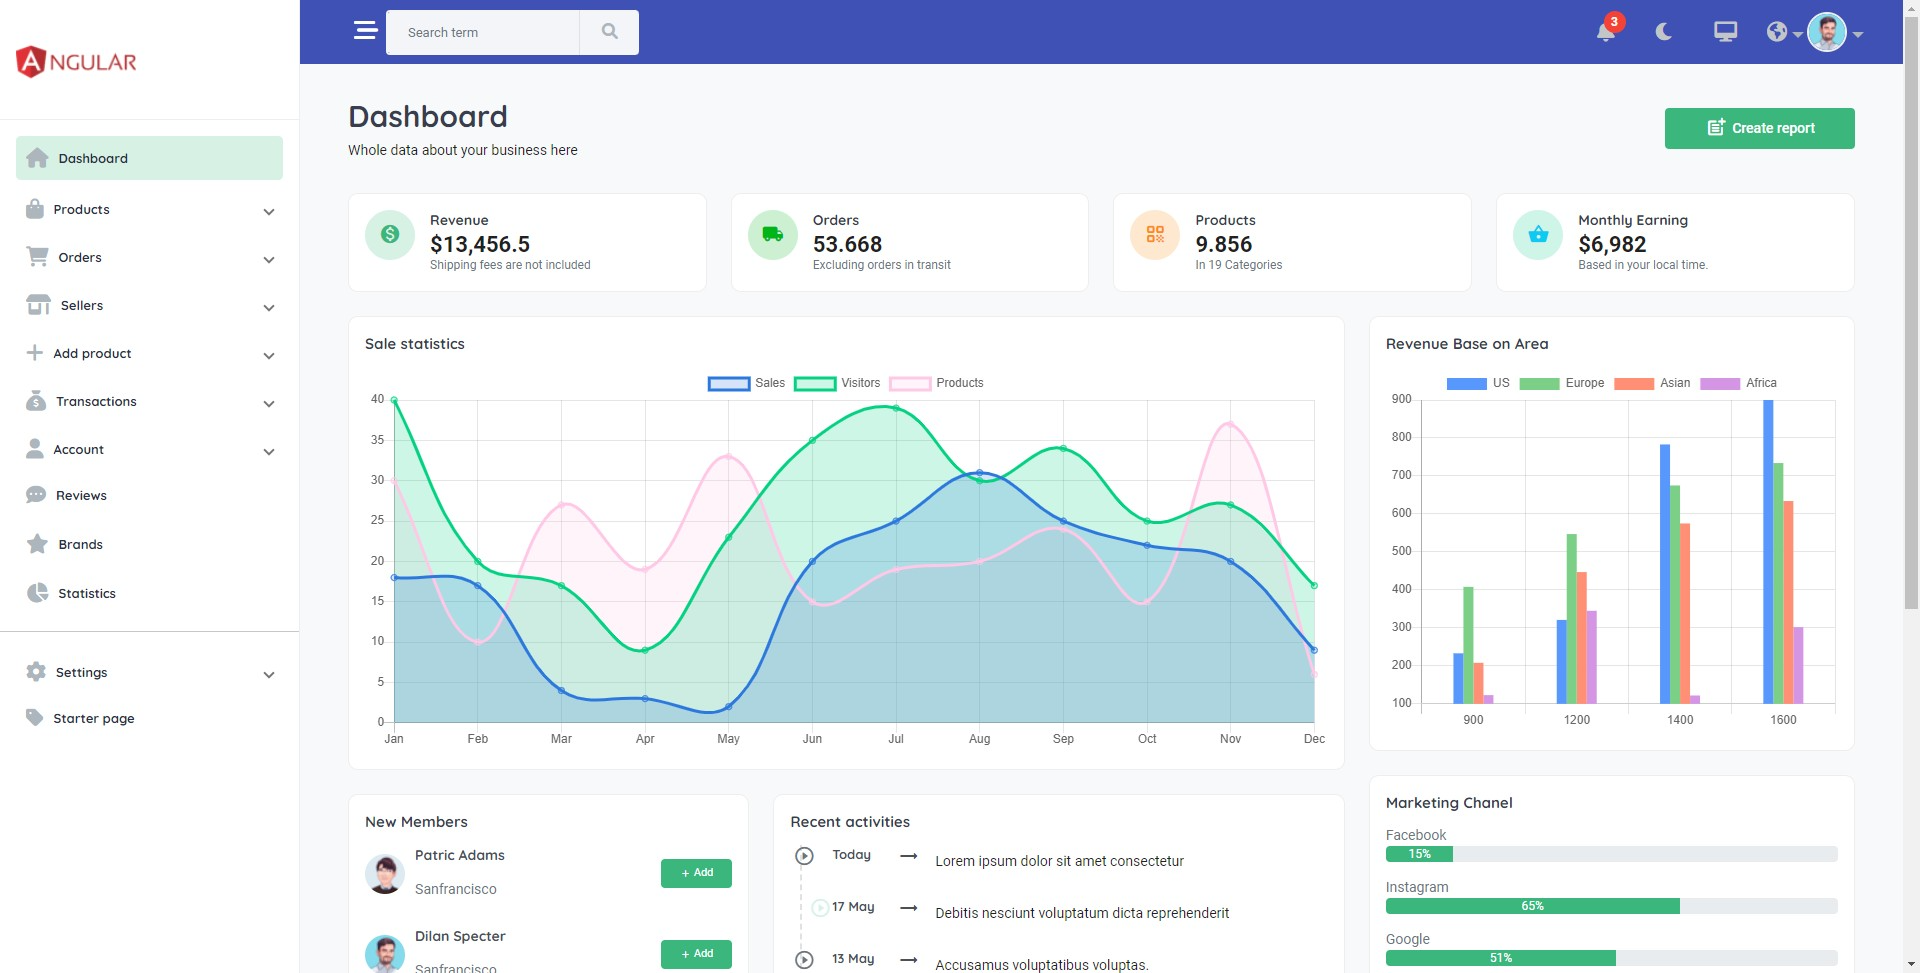This screenshot has width=1920, height=973.
Task: Click the Create report button
Action: 1759,128
